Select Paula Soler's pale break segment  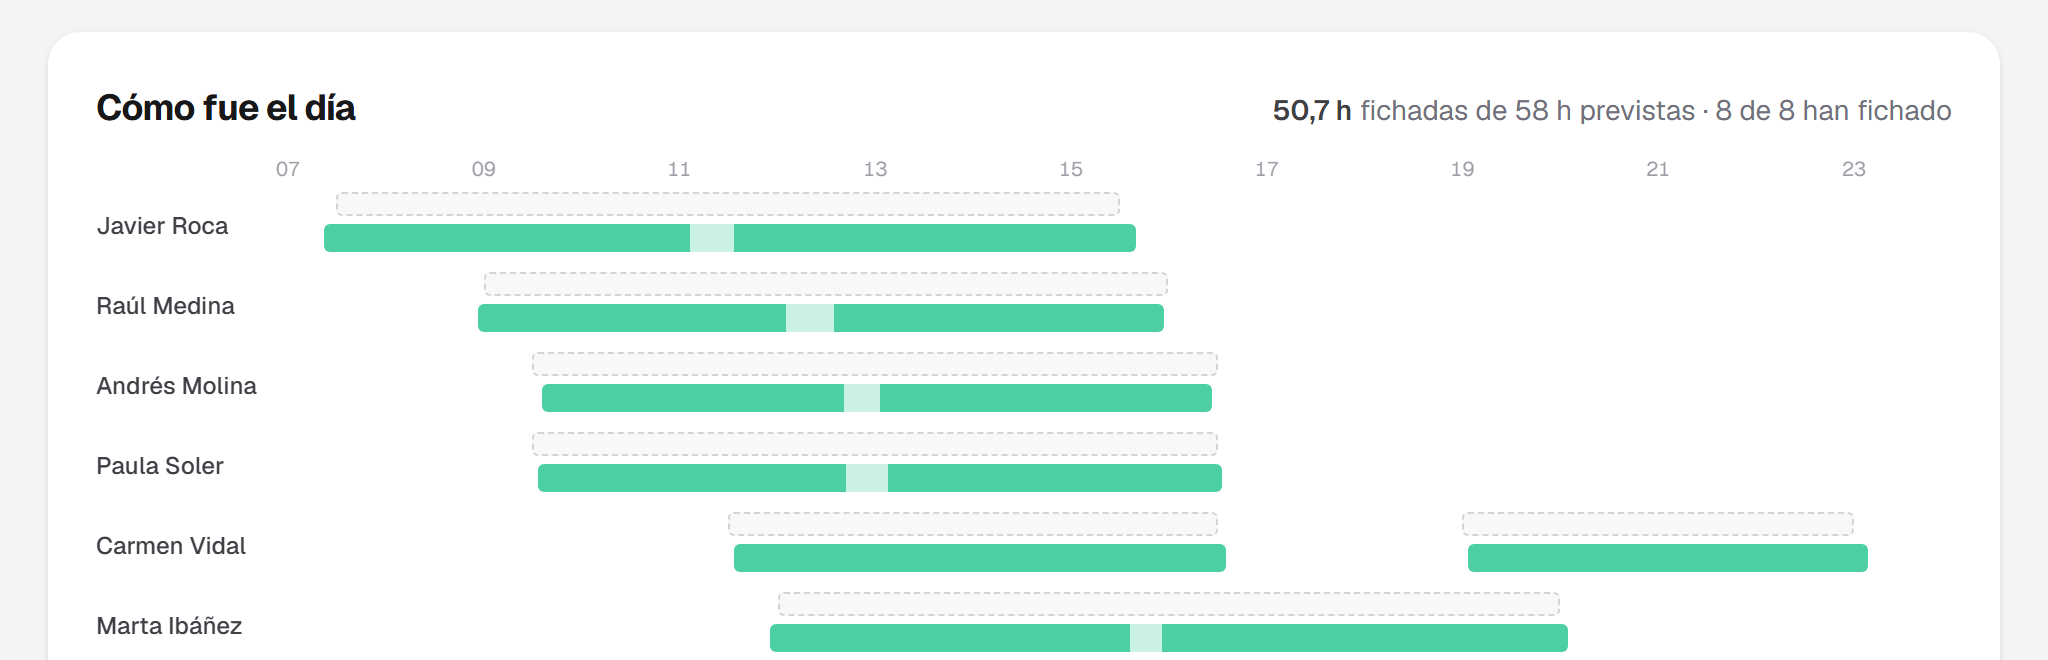coord(867,478)
